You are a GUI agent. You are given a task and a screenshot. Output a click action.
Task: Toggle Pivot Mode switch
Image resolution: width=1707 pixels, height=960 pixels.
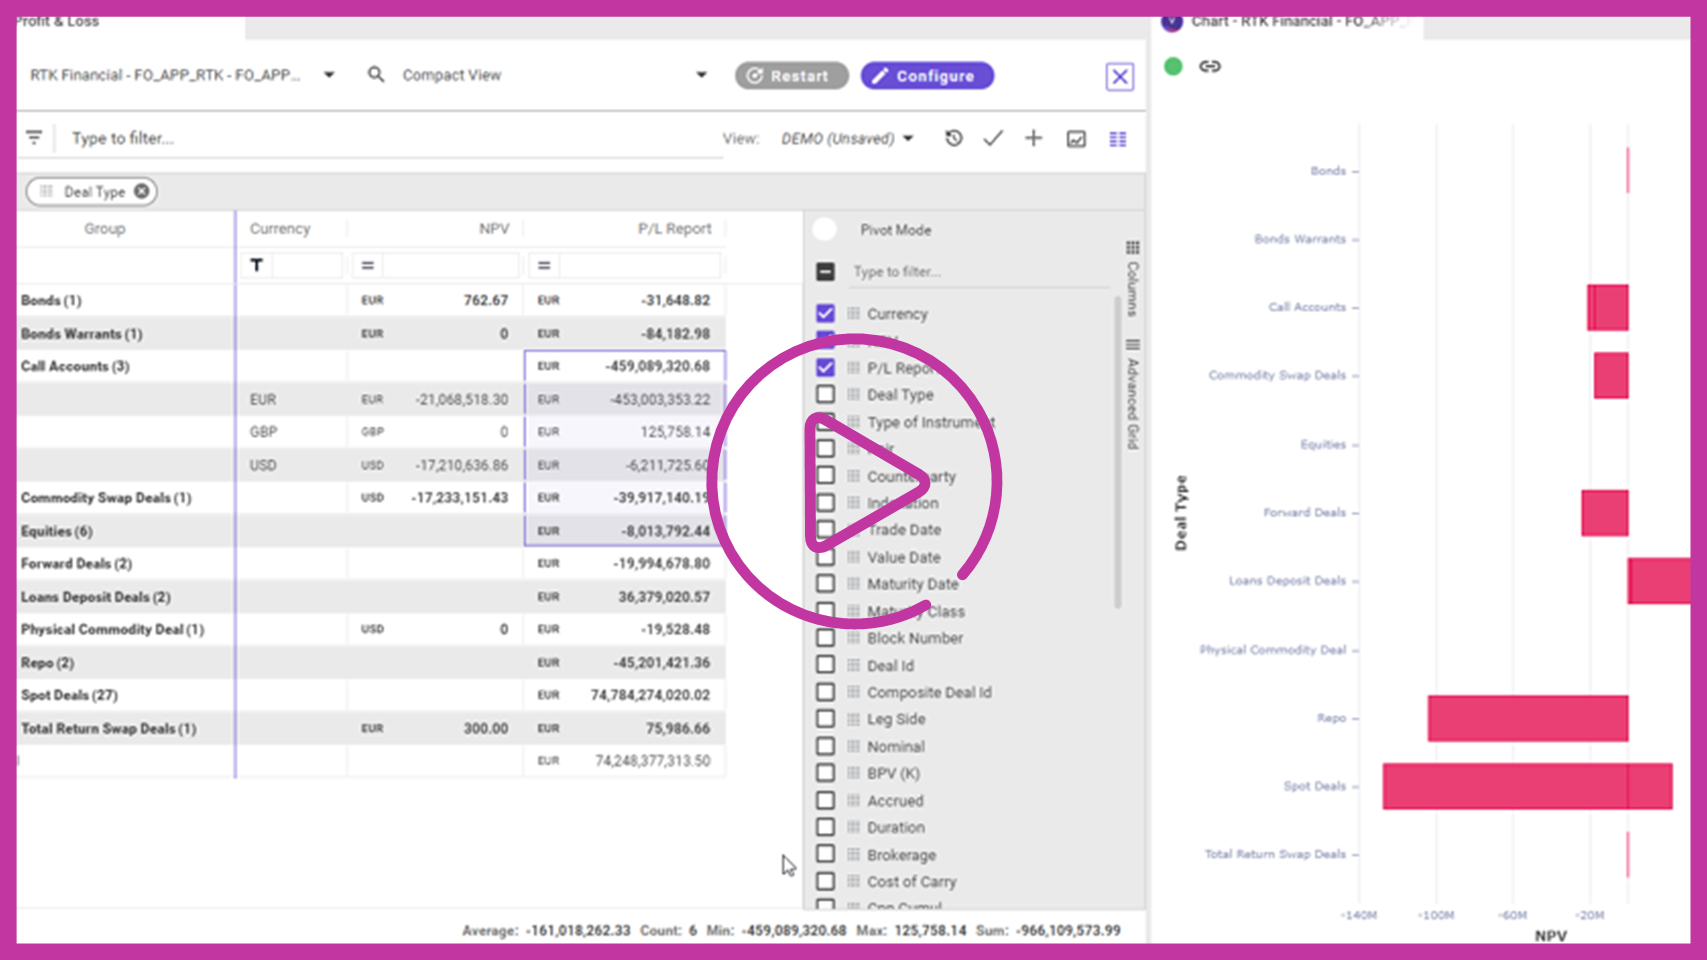[825, 230]
